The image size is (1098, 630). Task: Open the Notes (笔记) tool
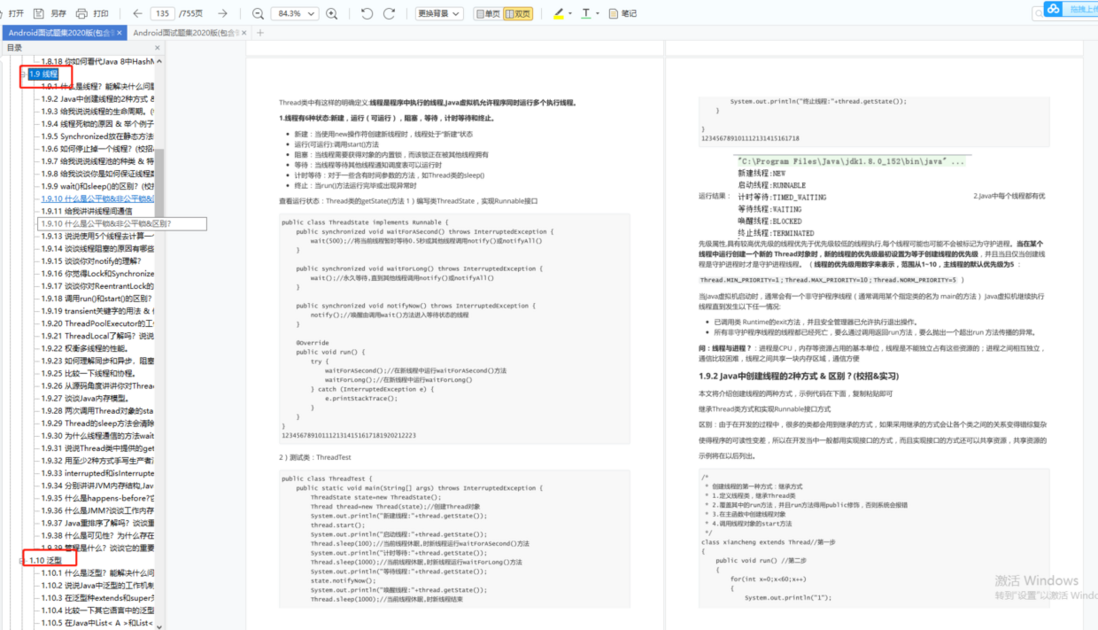(x=623, y=13)
